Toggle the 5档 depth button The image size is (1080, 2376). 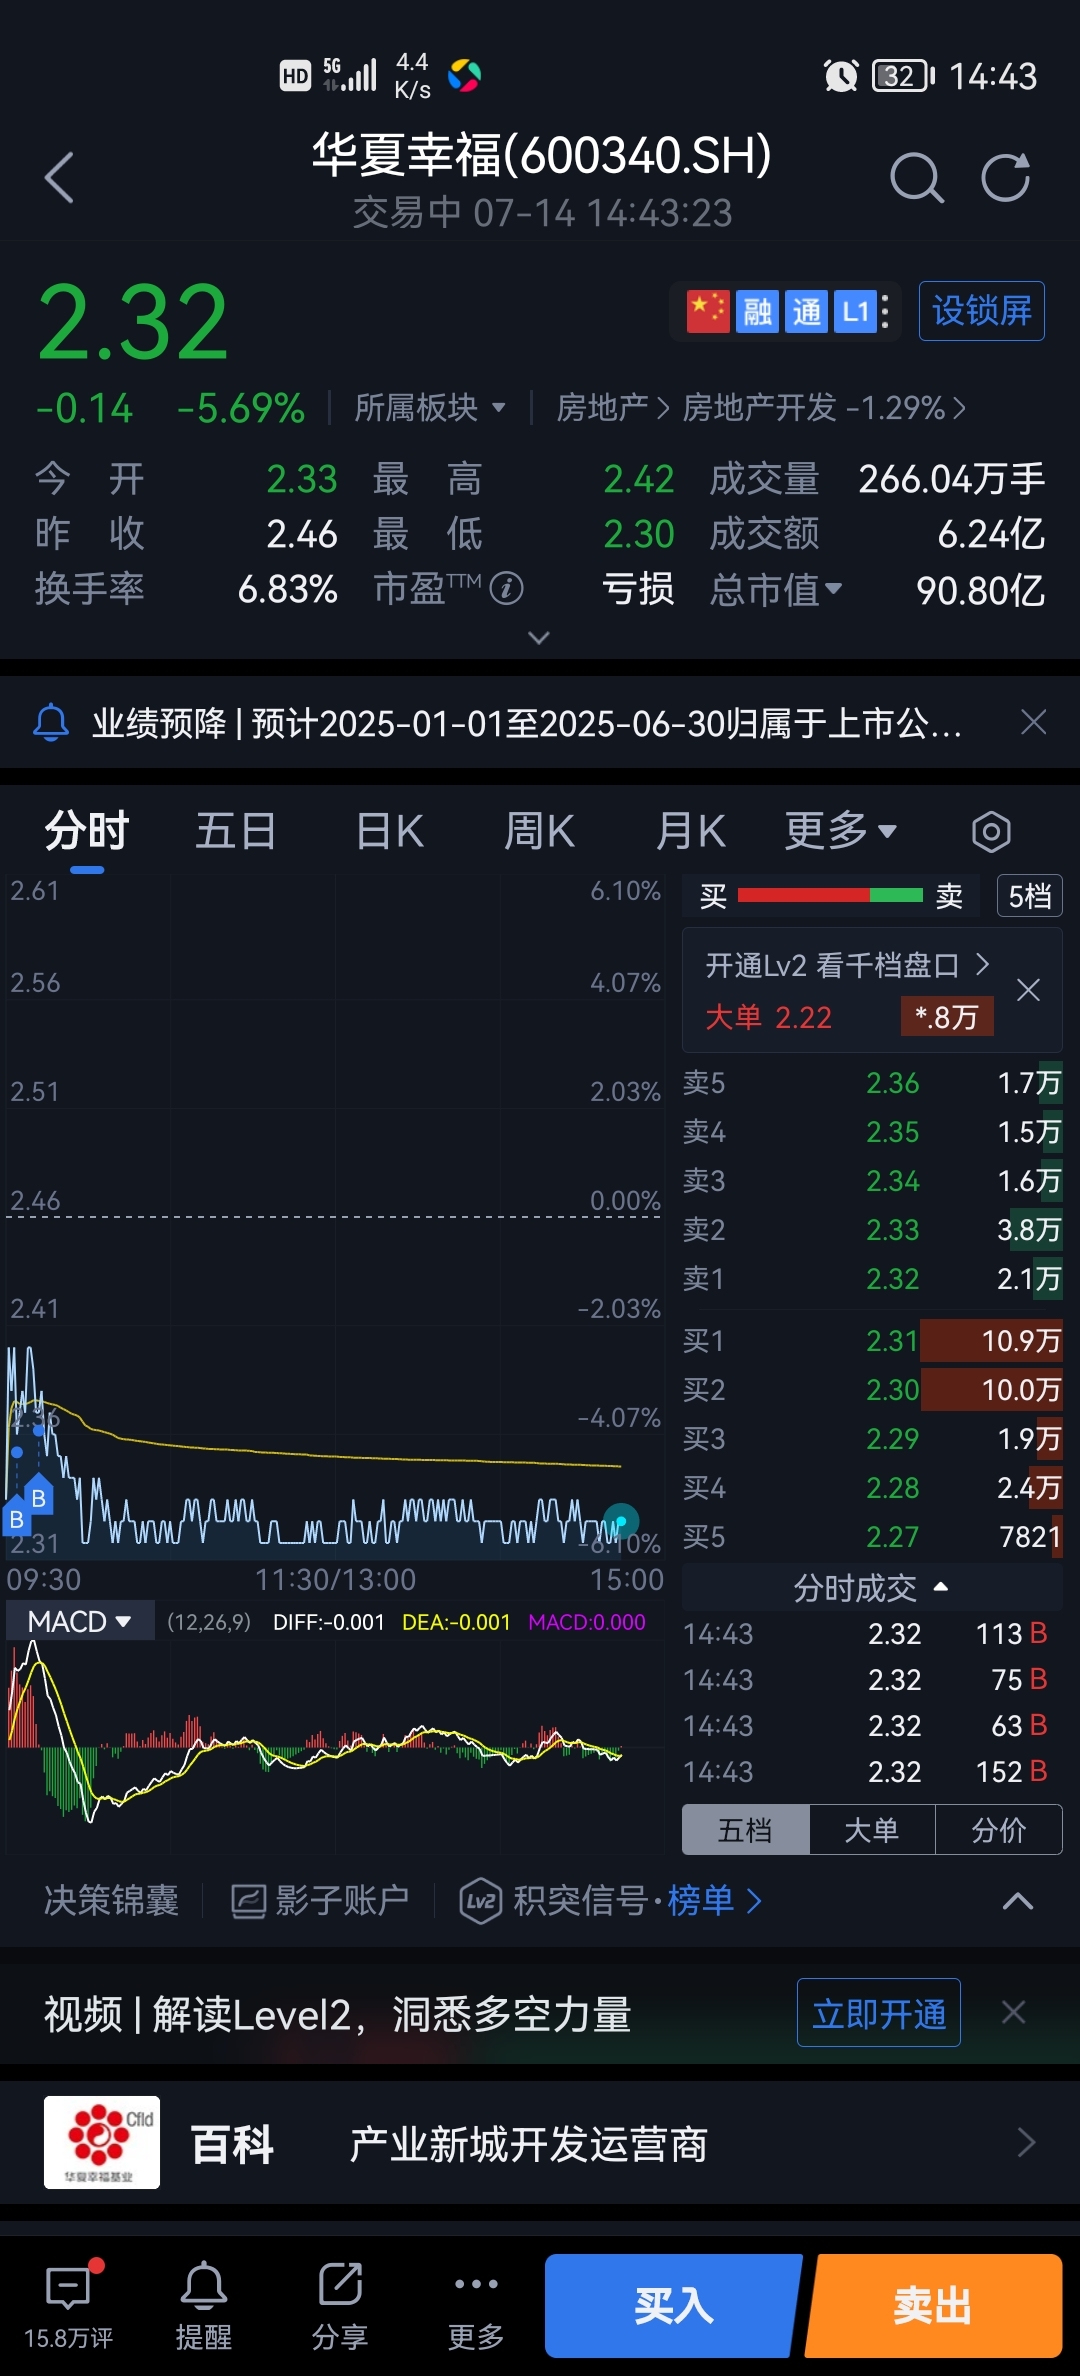point(1030,896)
